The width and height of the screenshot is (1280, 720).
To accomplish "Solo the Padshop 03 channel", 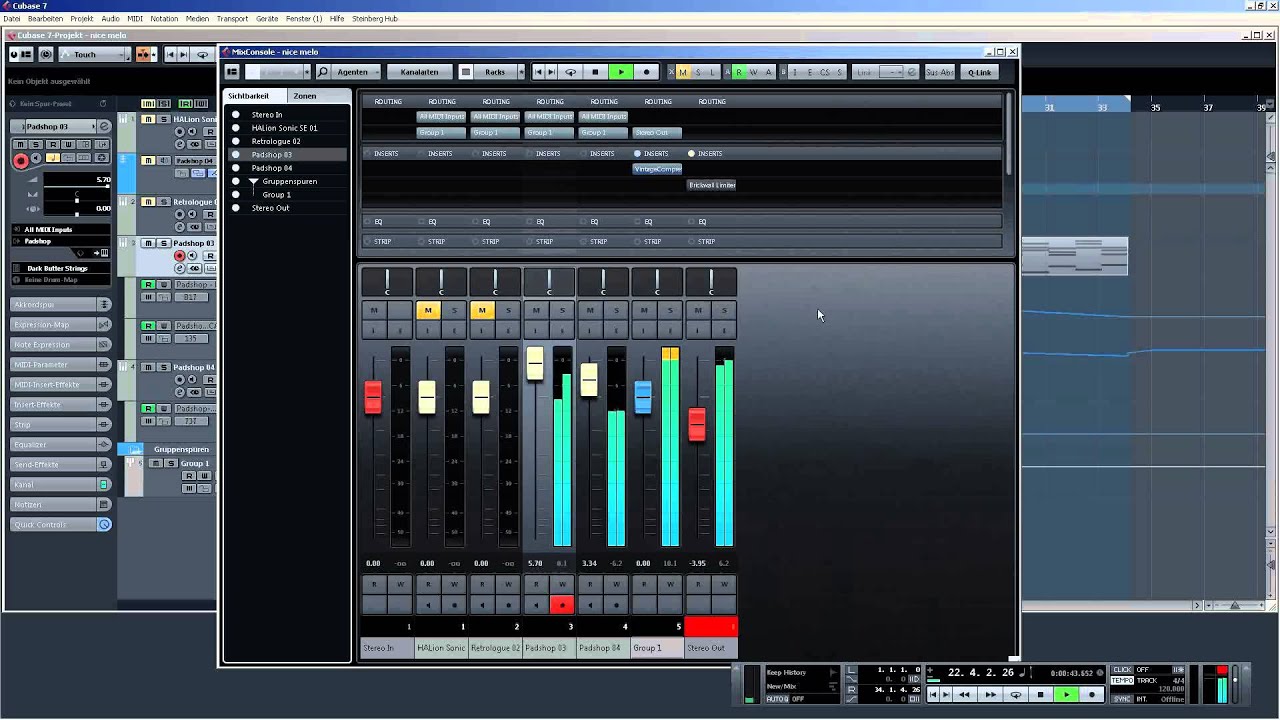I will tap(562, 310).
